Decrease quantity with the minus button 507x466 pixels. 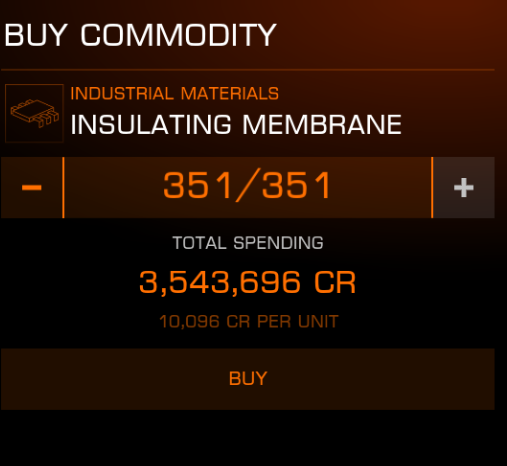click(32, 187)
